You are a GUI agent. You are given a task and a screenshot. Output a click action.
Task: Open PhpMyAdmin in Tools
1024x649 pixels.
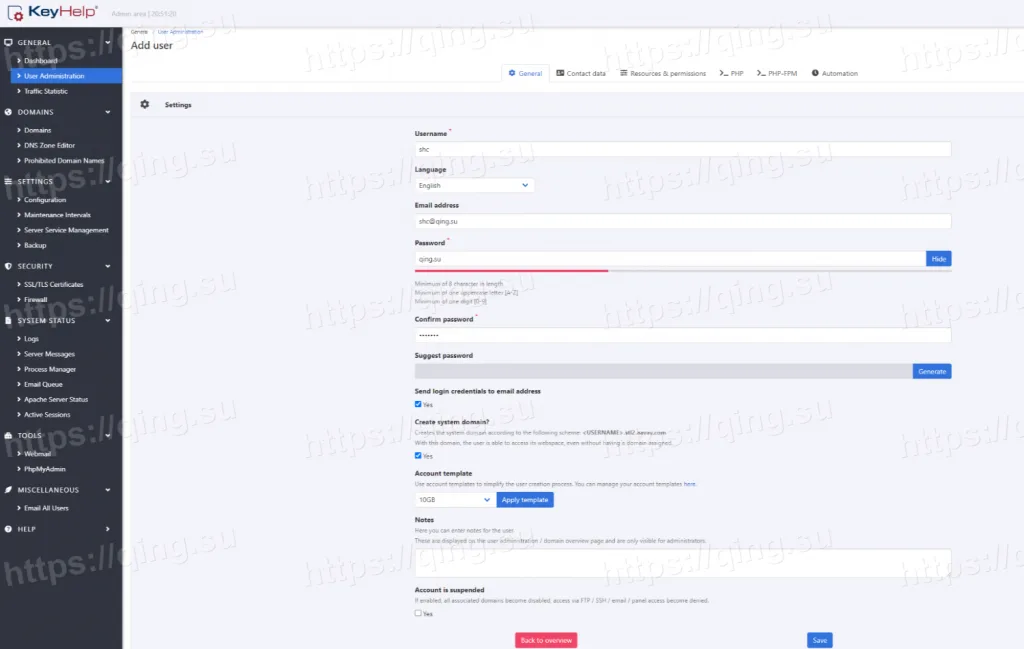[x=44, y=469]
